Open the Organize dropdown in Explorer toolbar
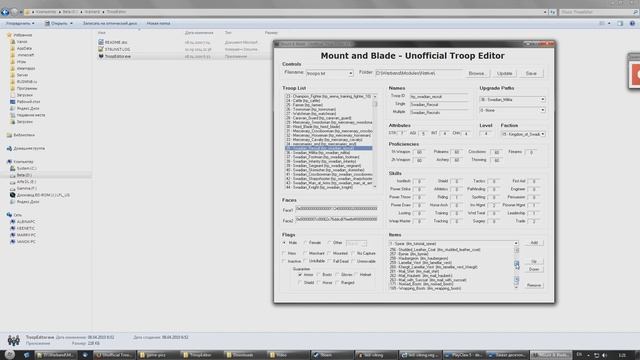Image resolution: width=640 pixels, height=360 pixels. pos(20,23)
